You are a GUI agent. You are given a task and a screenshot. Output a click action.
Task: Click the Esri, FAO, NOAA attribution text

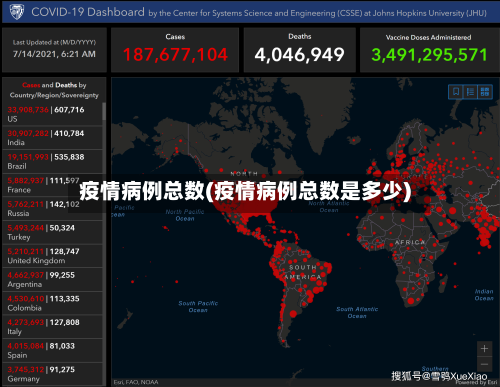pos(136,382)
